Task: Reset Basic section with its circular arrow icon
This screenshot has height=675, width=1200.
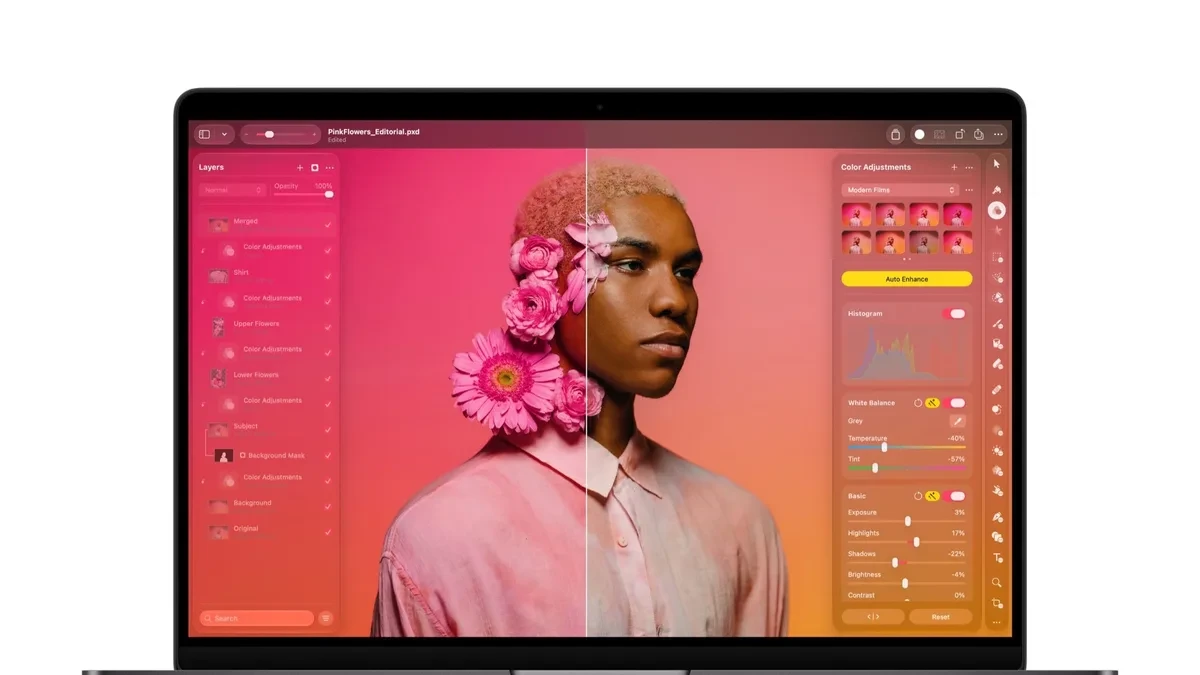Action: click(x=918, y=496)
